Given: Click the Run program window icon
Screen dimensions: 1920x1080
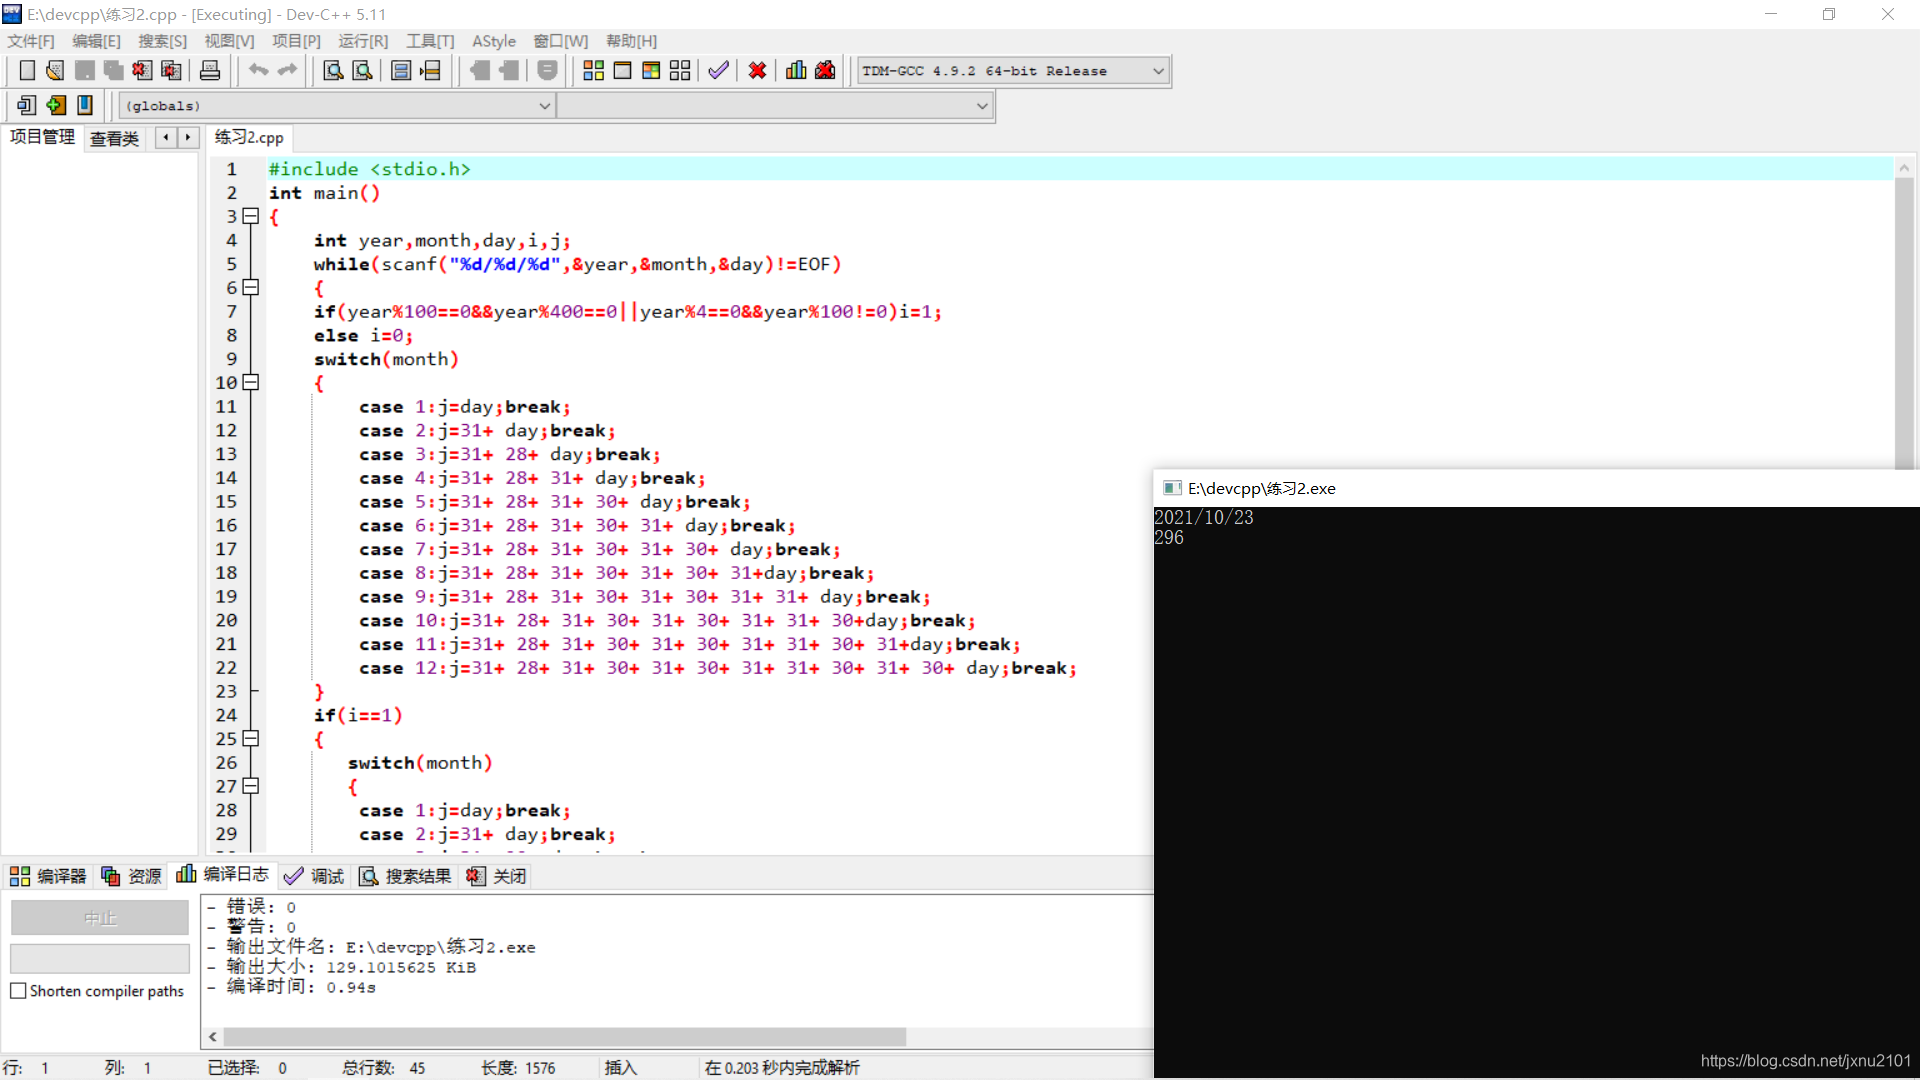Looking at the screenshot, I should [623, 71].
